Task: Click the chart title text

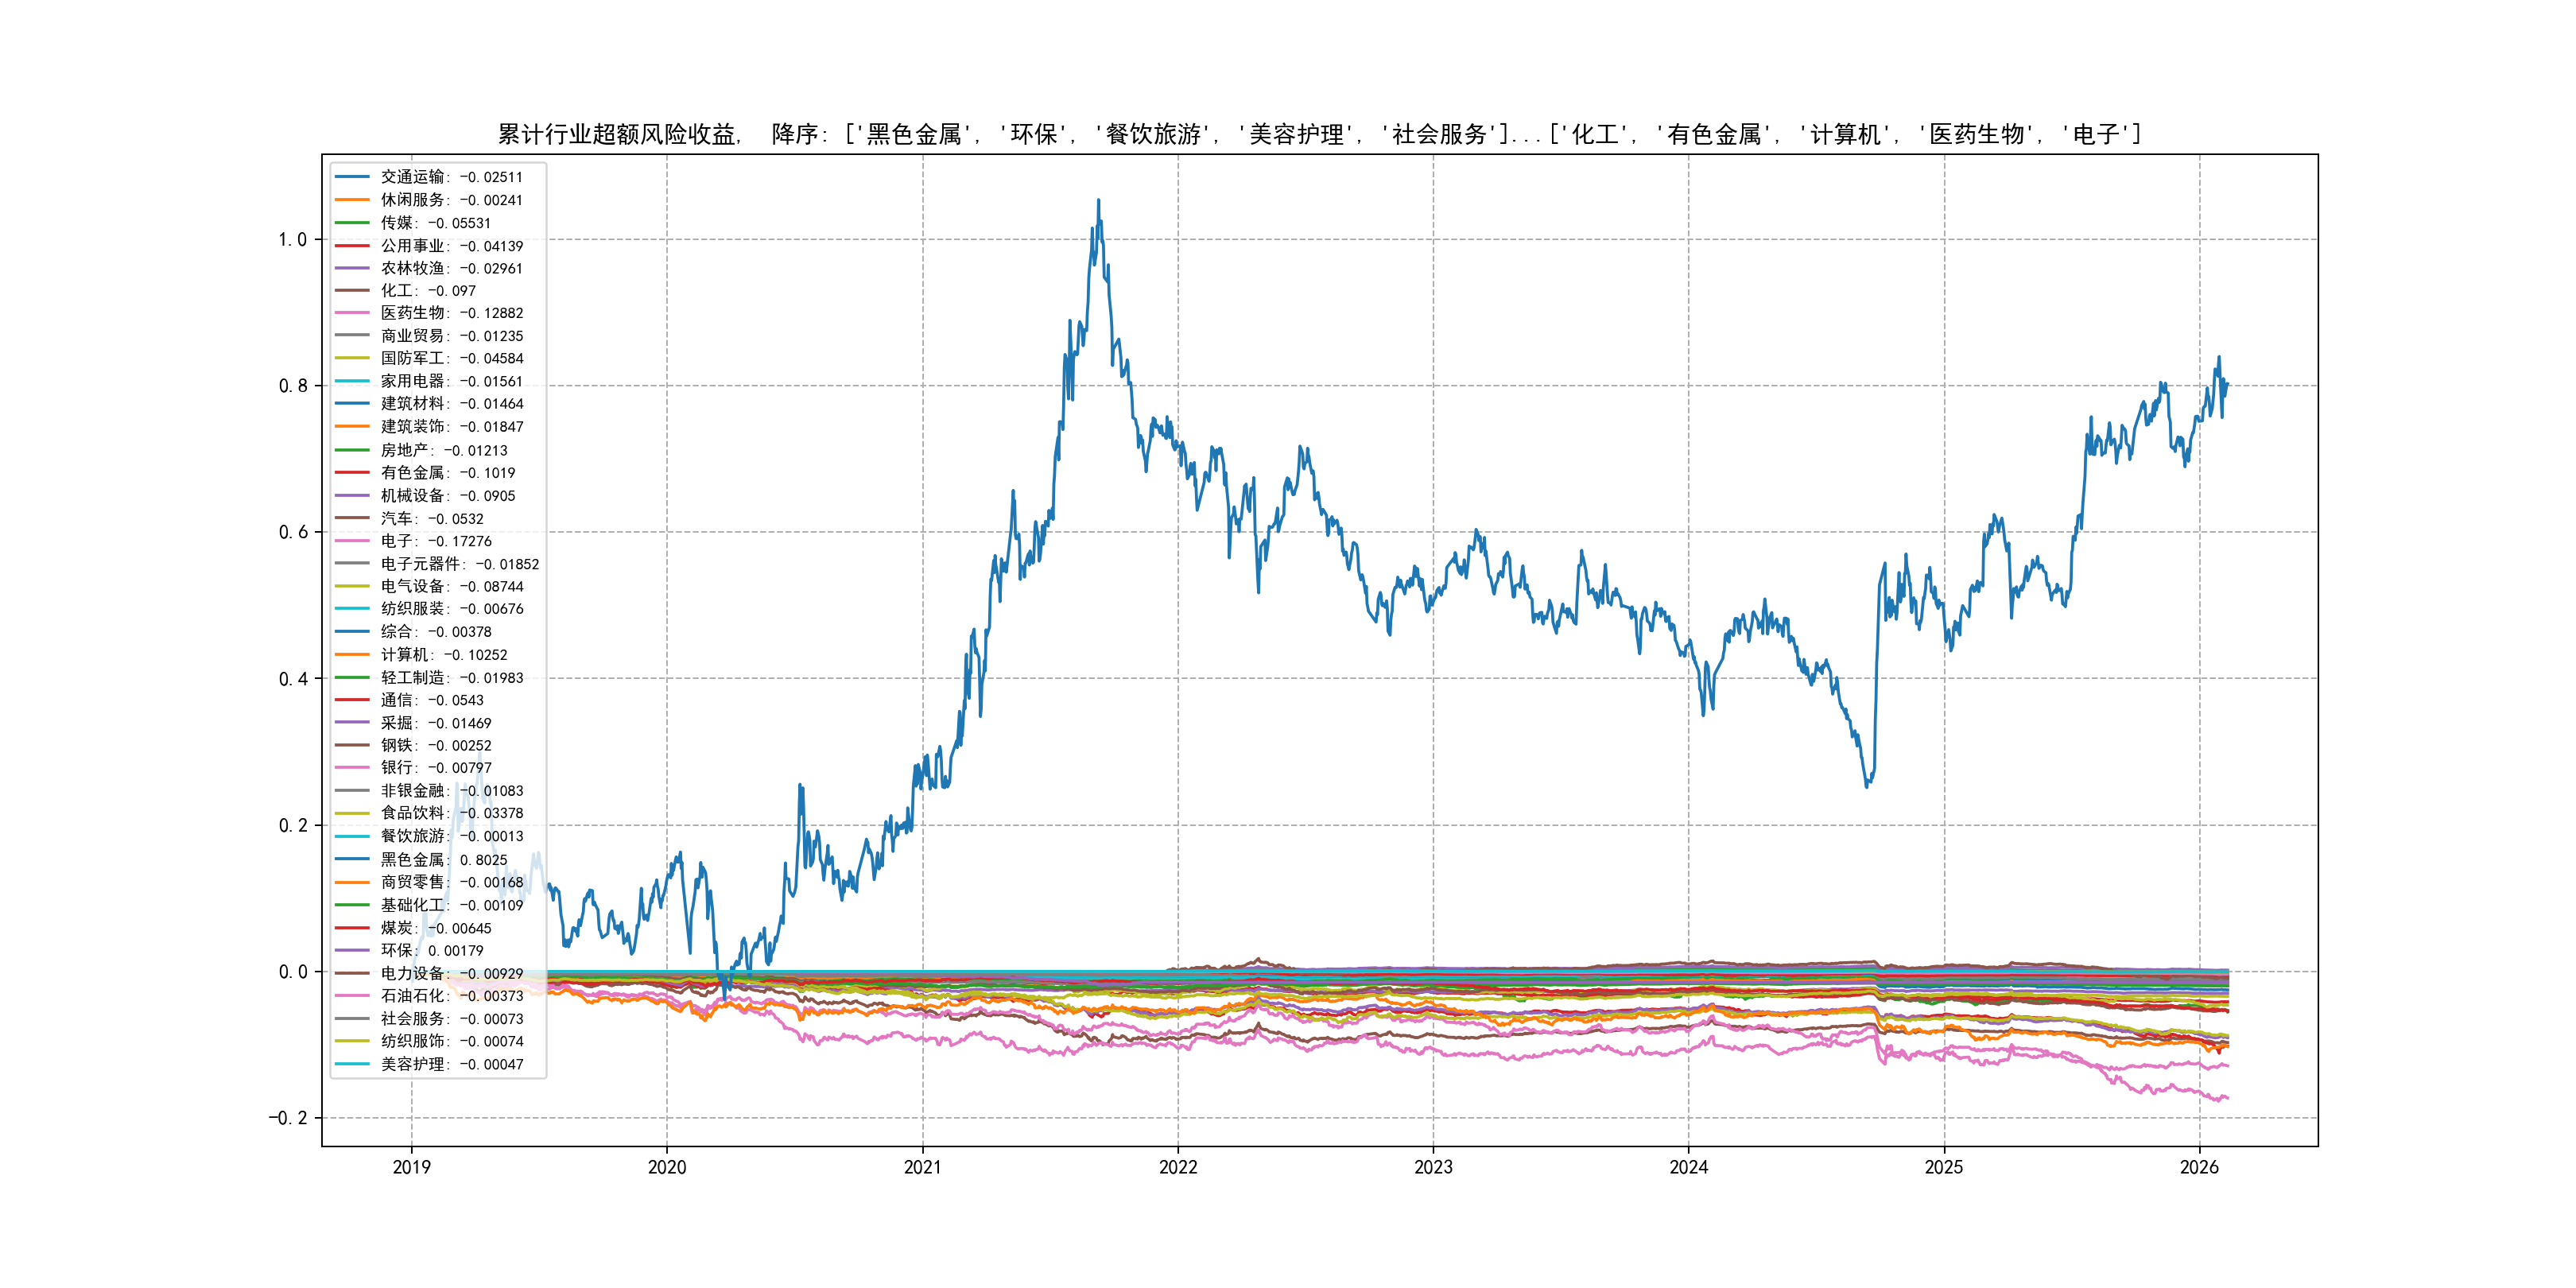Action: [1319, 134]
